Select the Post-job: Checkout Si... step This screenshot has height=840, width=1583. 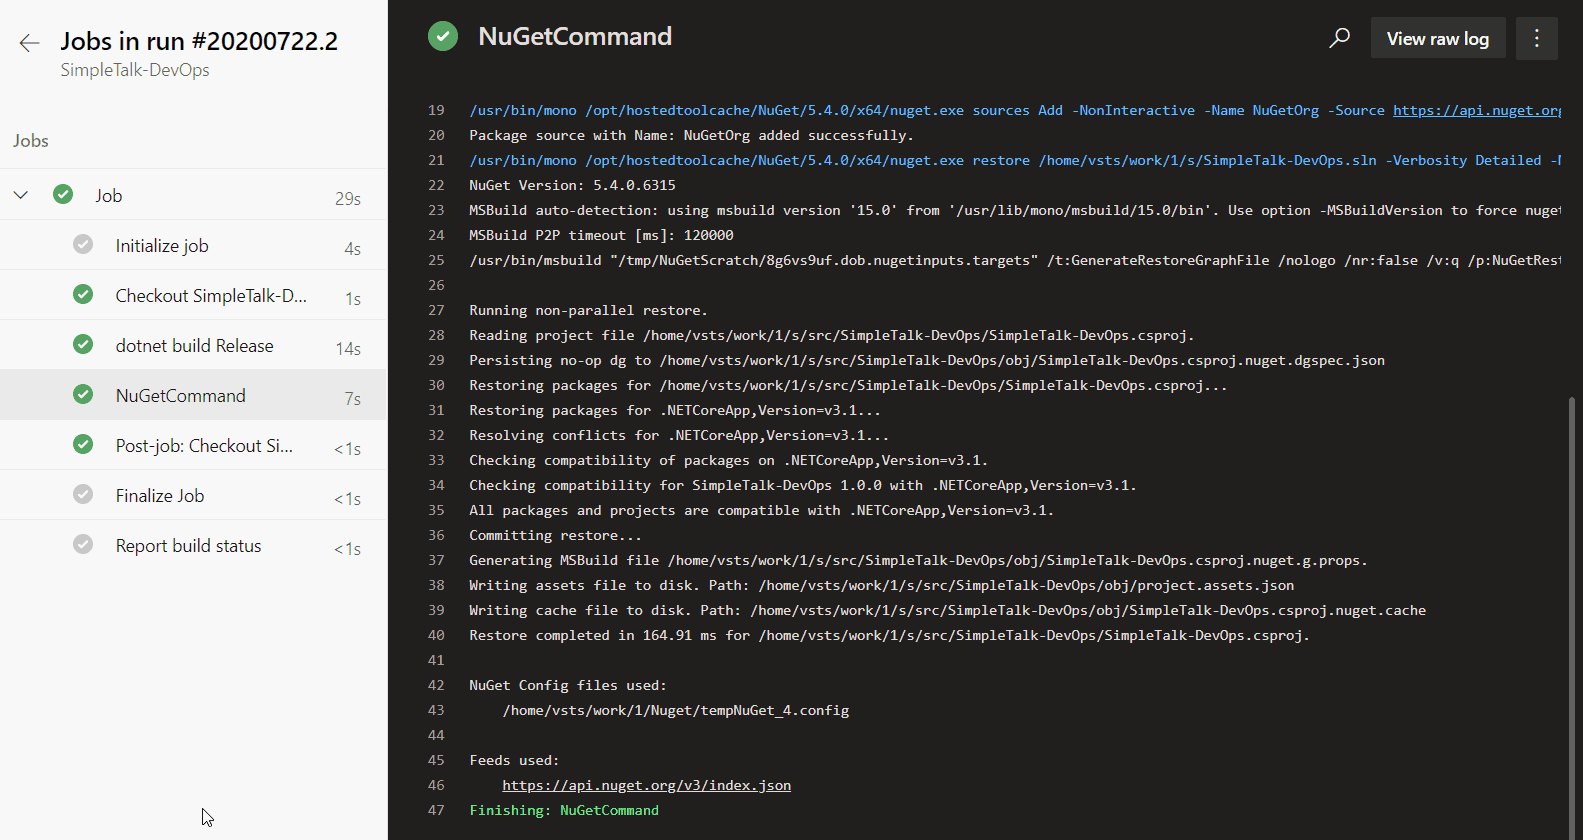193,445
